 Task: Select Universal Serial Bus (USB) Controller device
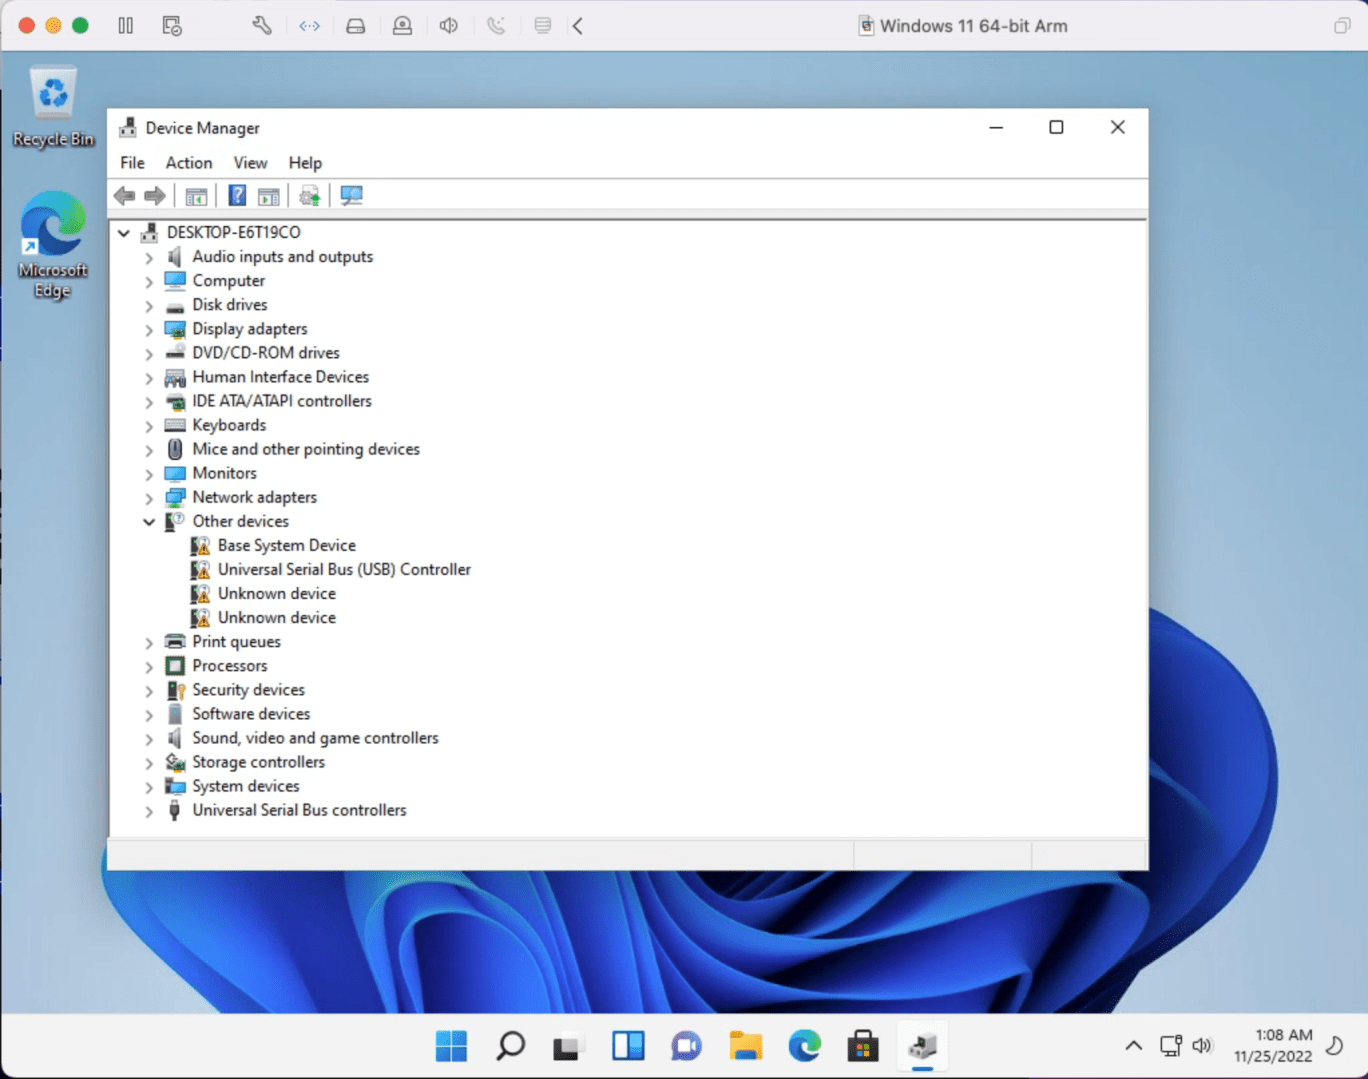pyautogui.click(x=344, y=569)
